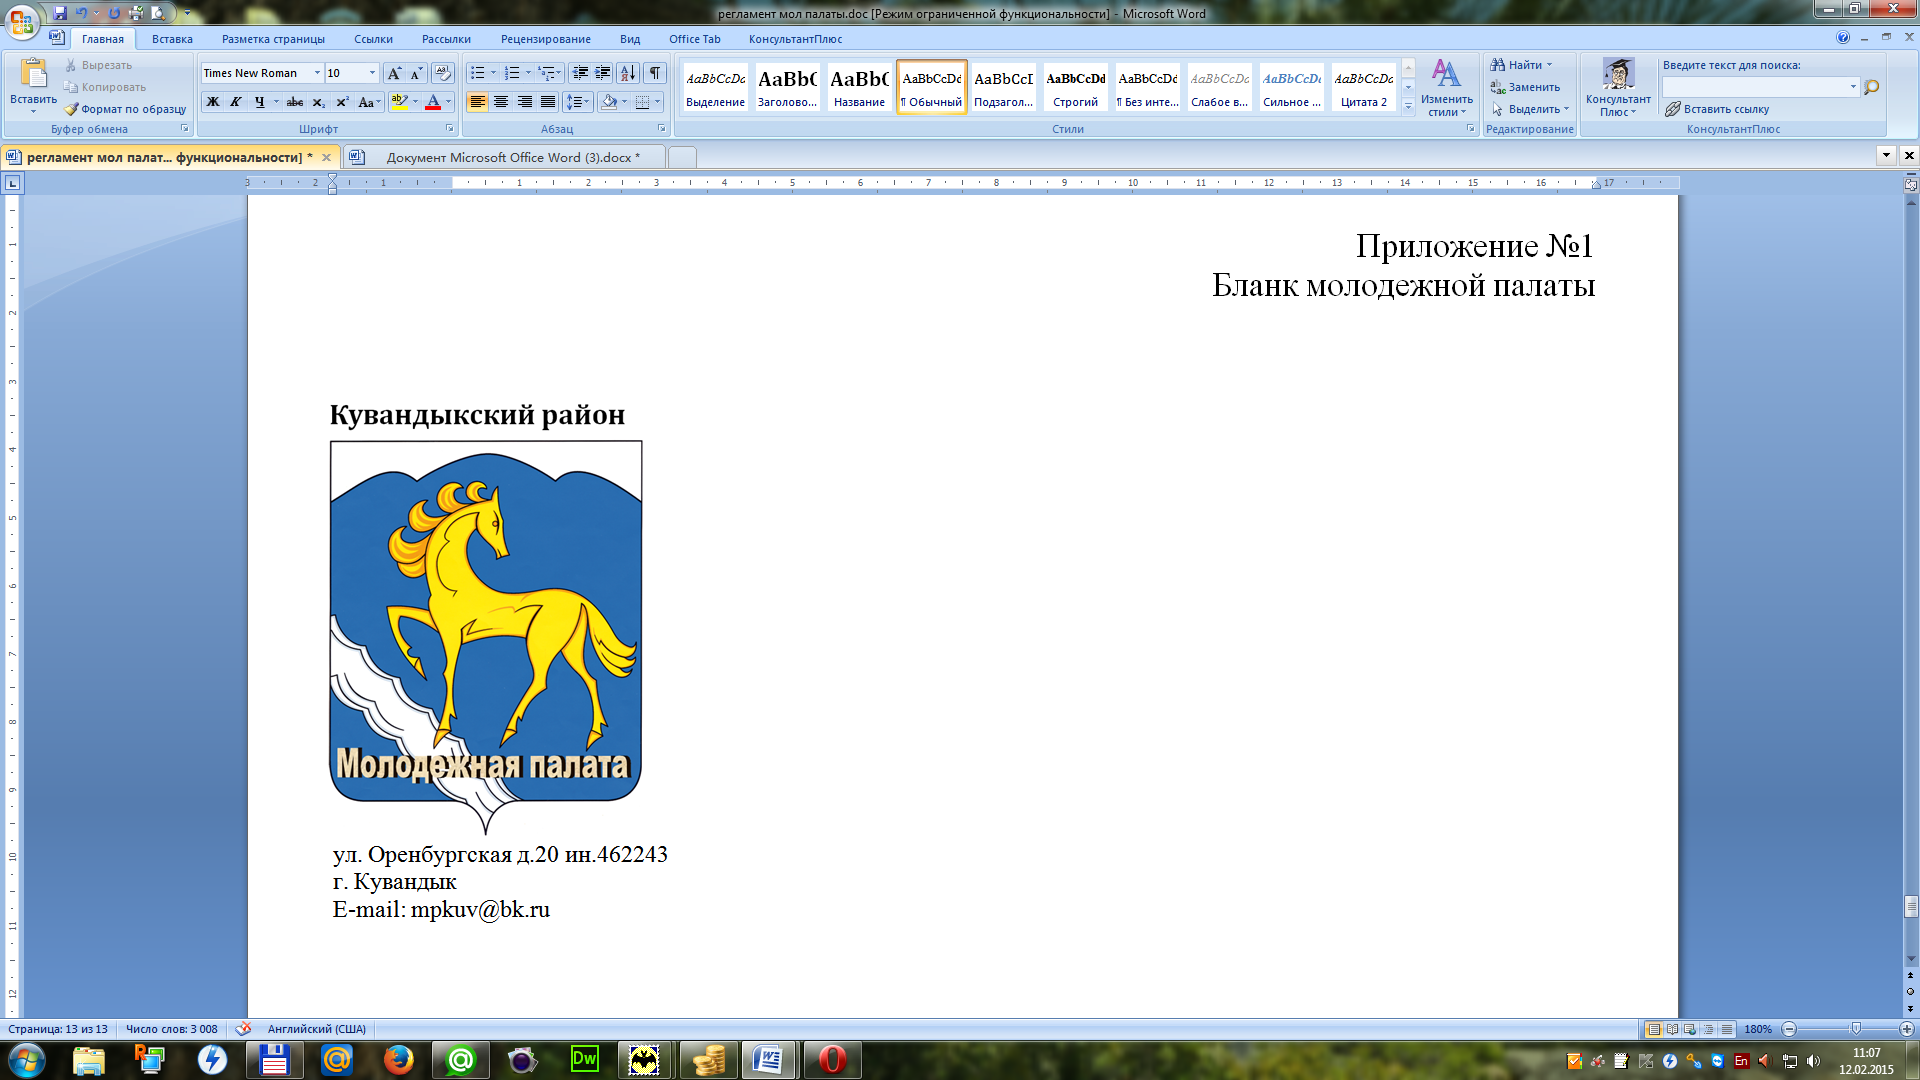Click Format Painter (Формат по образцу)
Viewport: 1920px width, 1080px height.
pos(125,109)
